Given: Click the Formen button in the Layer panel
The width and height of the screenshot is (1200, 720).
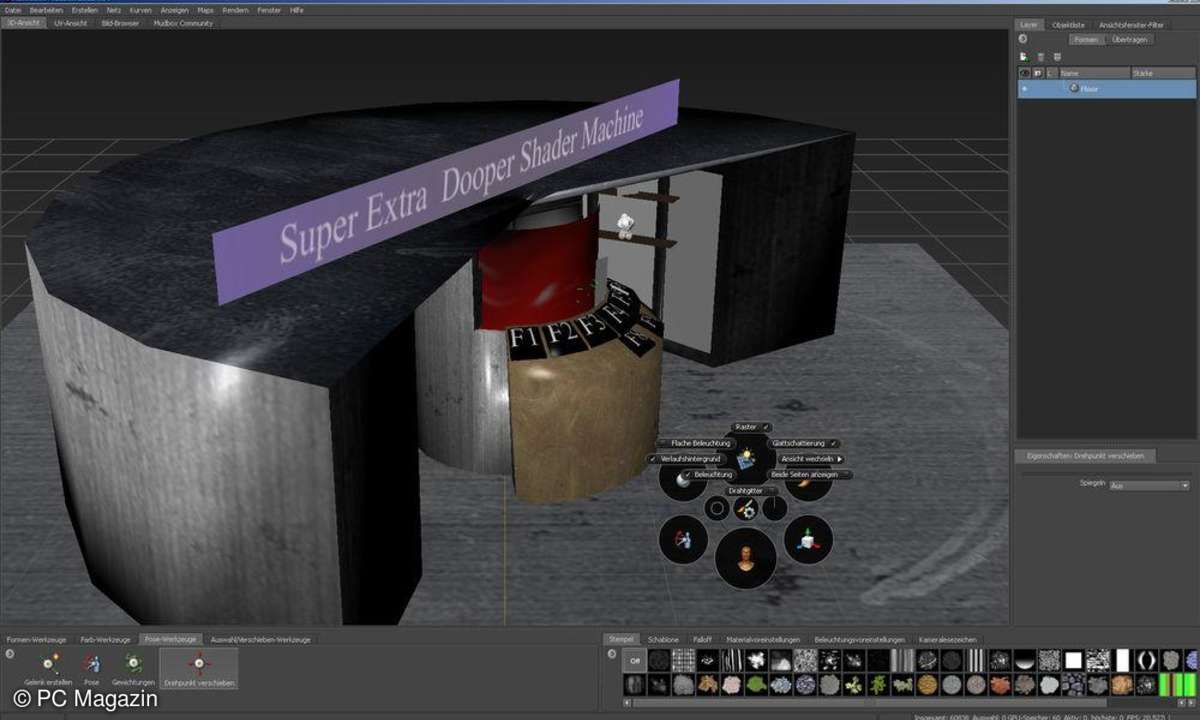Looking at the screenshot, I should [x=1086, y=39].
